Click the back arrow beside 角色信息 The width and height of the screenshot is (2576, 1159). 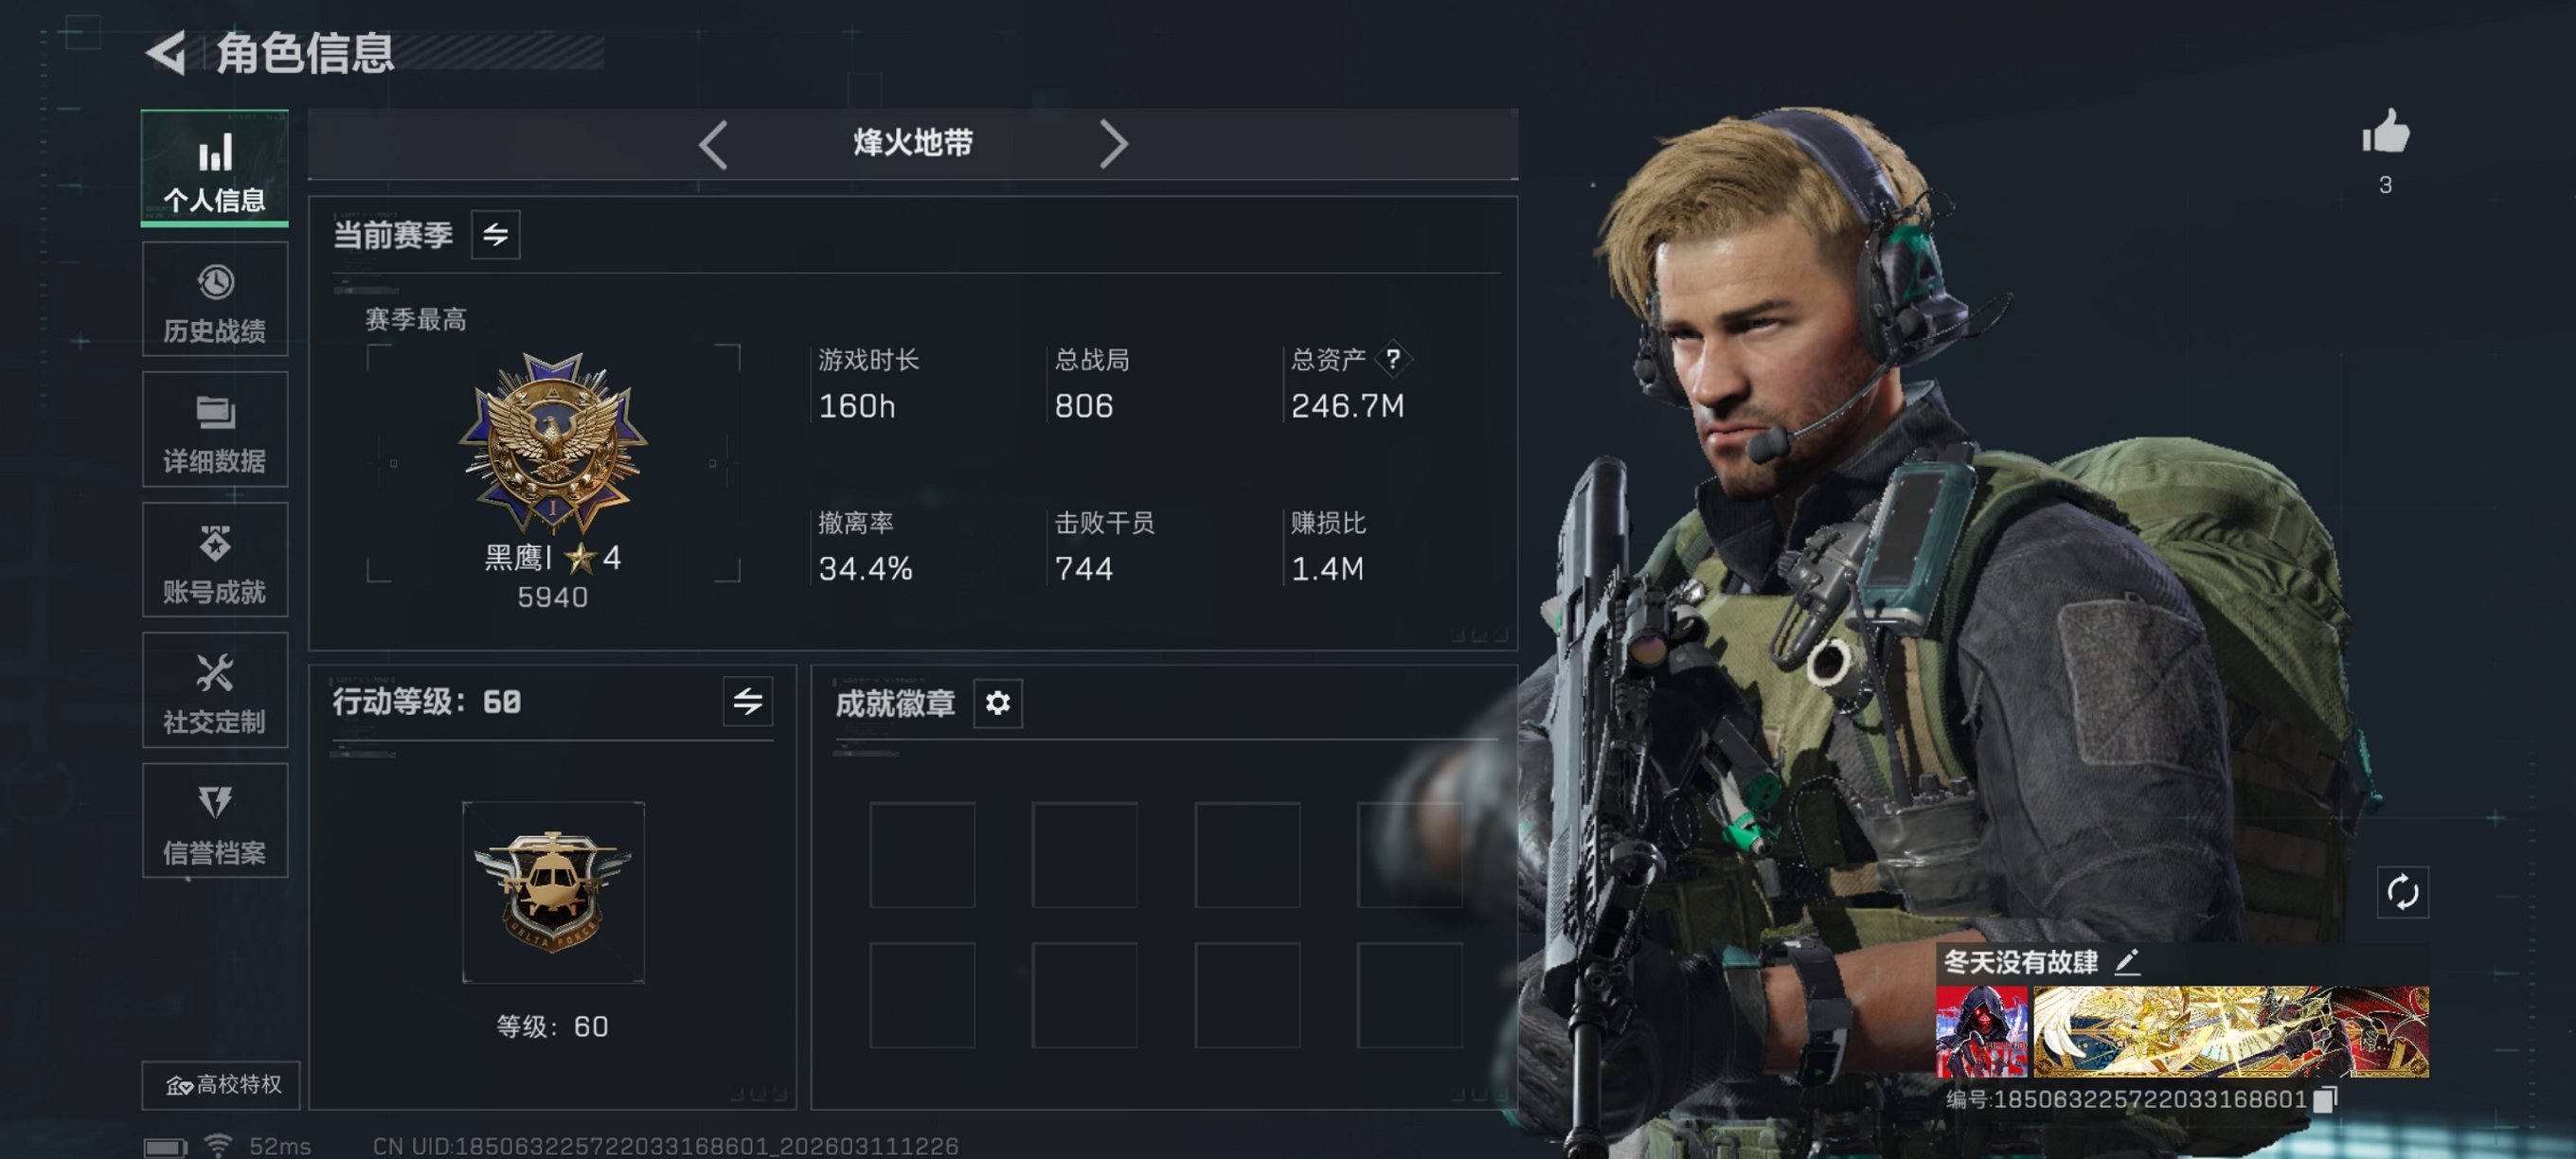point(167,53)
